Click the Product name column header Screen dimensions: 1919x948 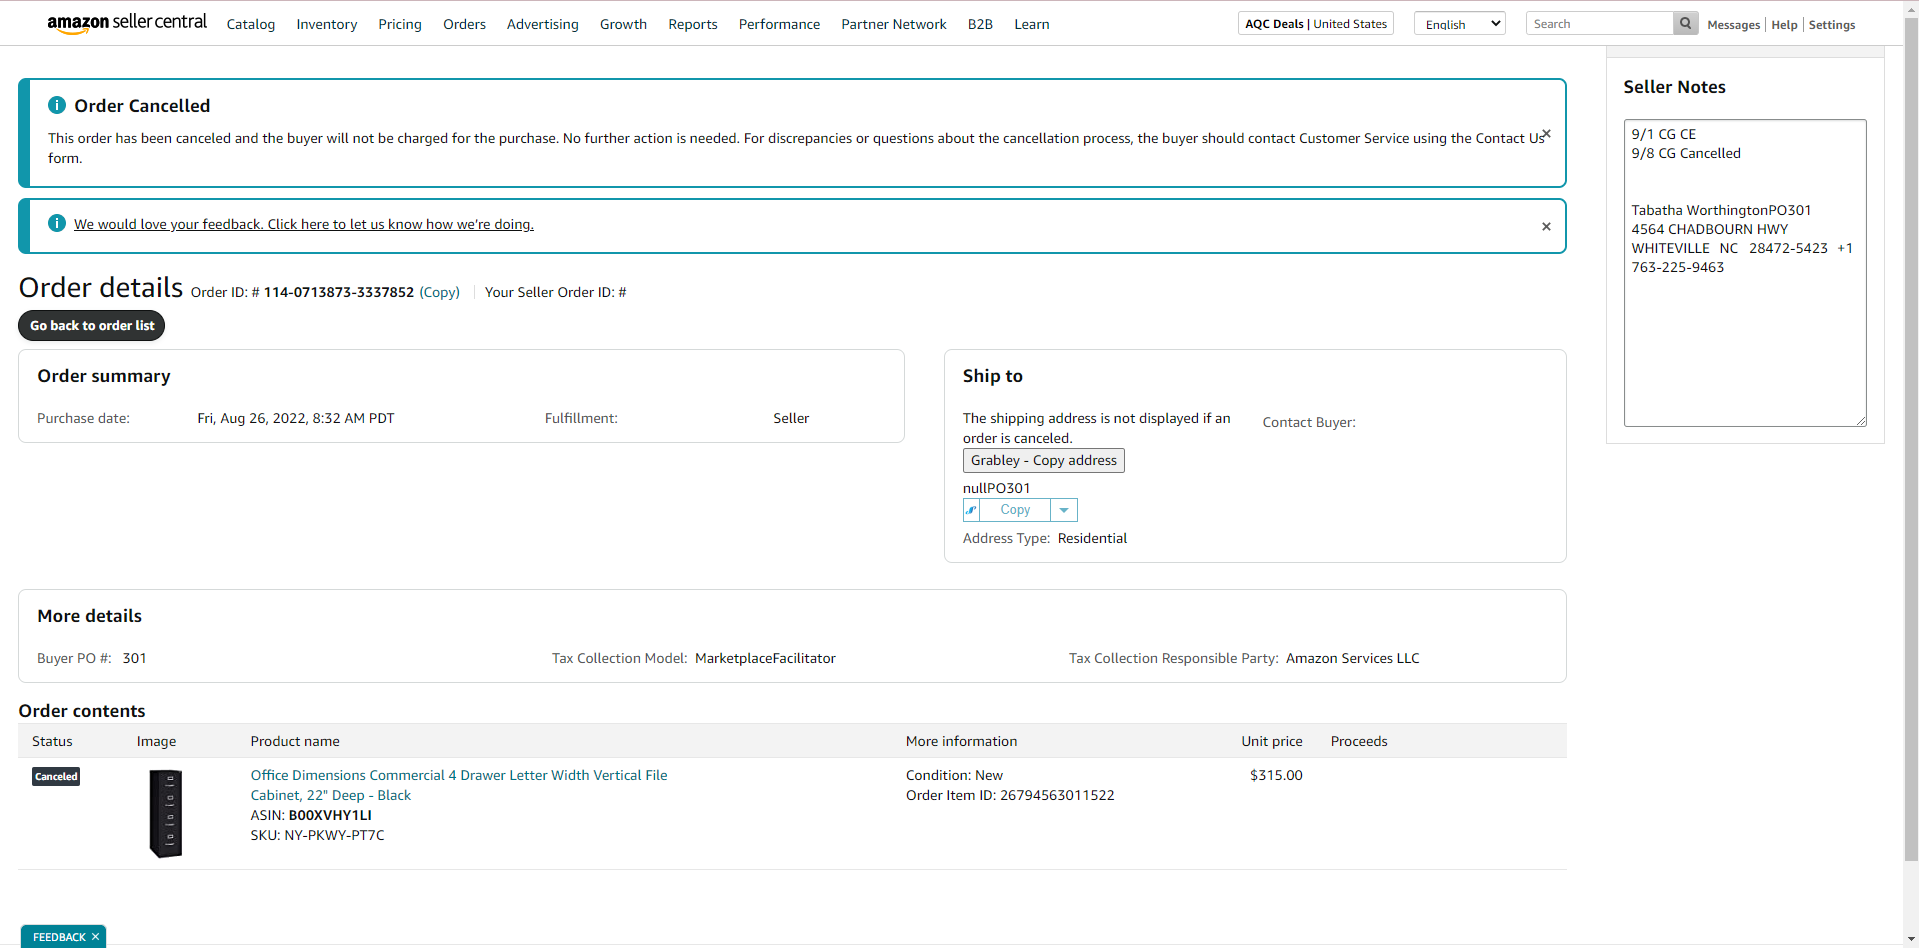(x=295, y=741)
